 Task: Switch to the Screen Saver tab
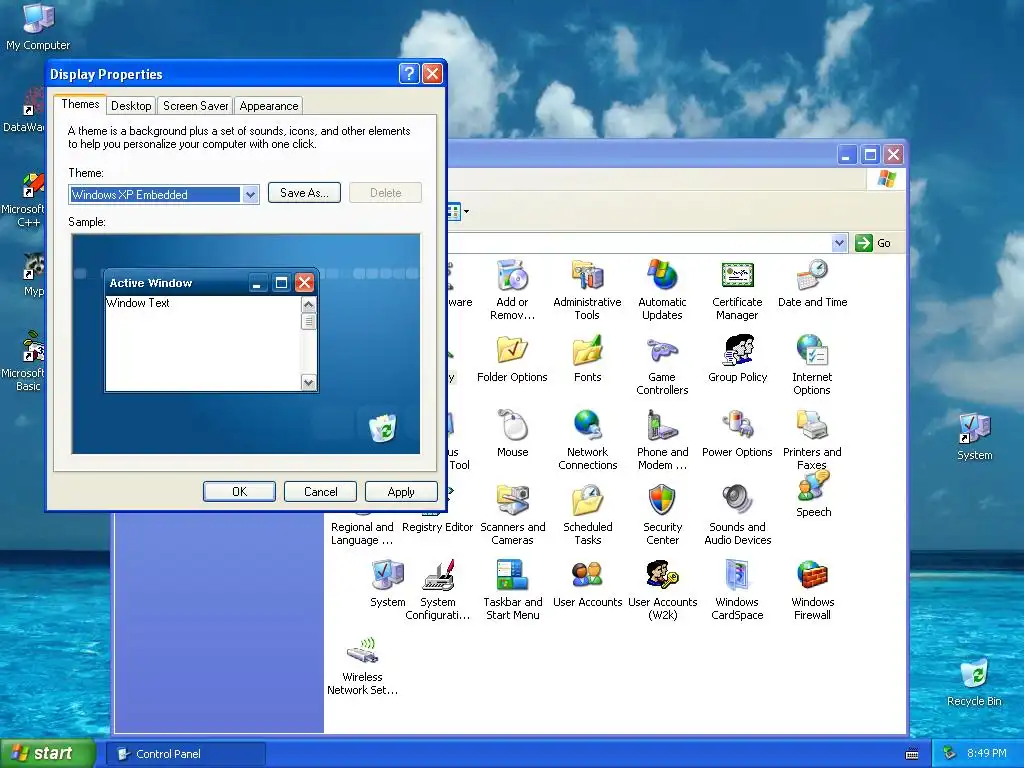(195, 106)
